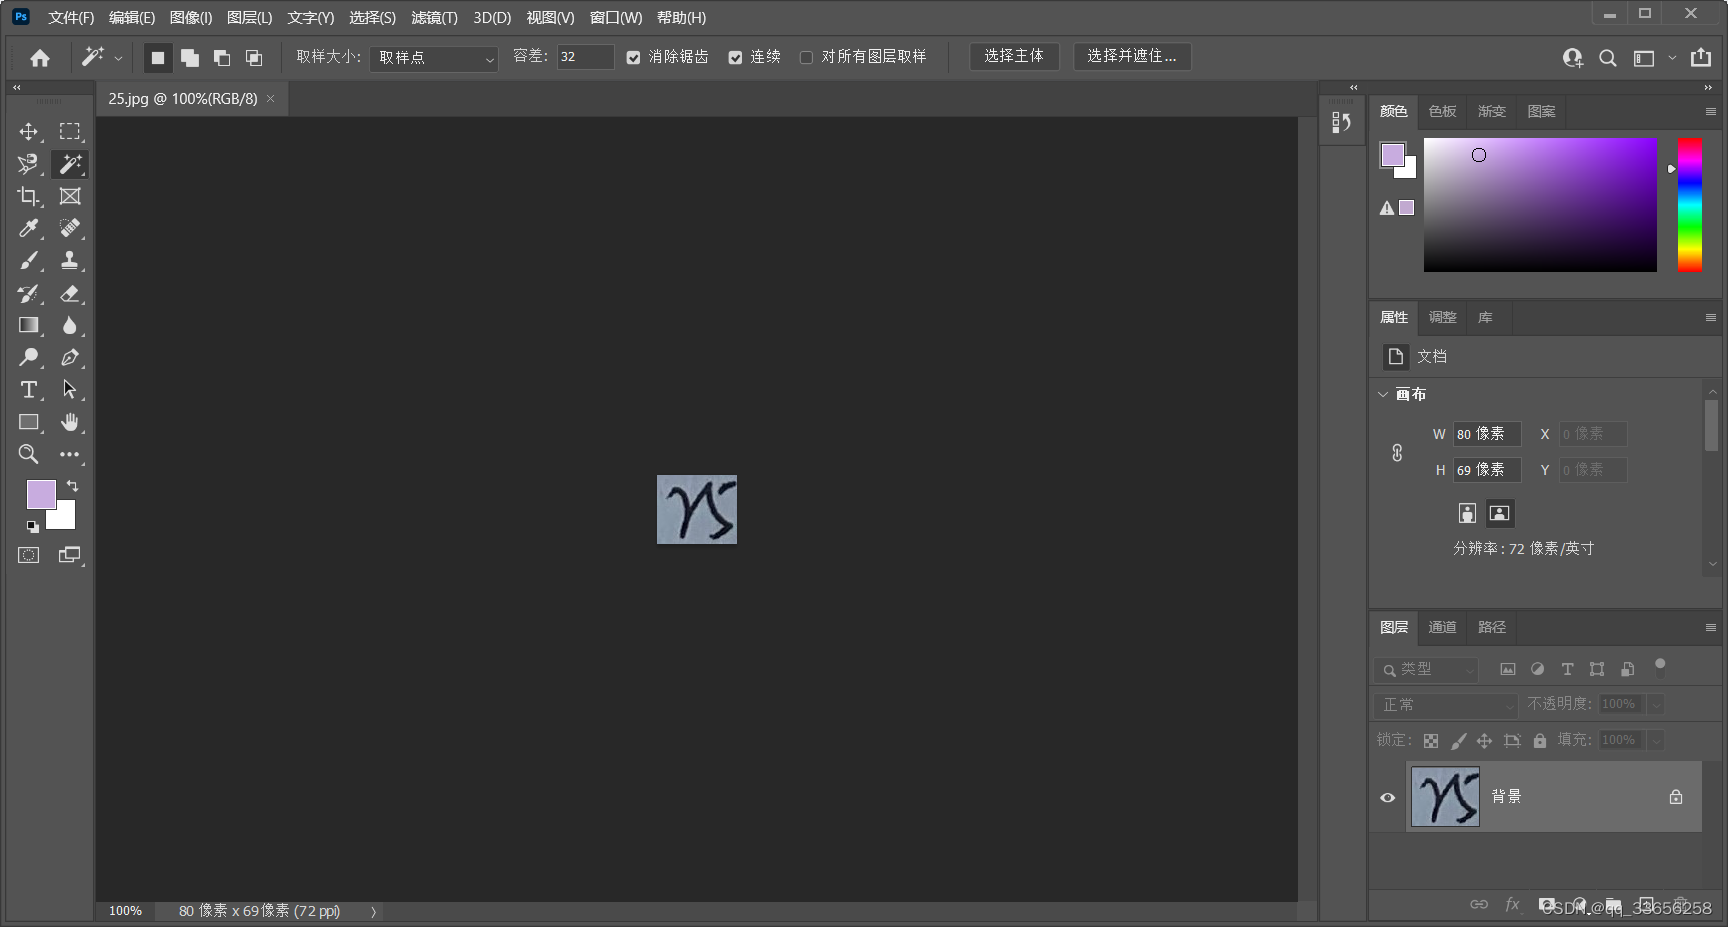The height and width of the screenshot is (927, 1728).
Task: Select the Zoom tool
Action: [x=28, y=454]
